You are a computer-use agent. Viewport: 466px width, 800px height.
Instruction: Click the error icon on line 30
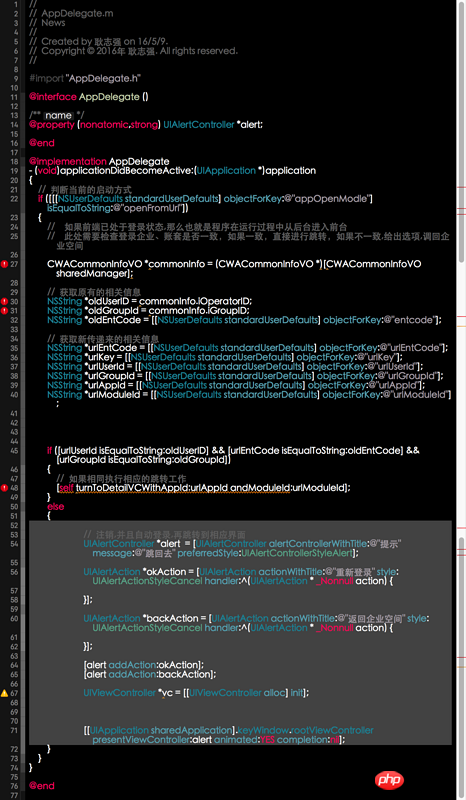4,301
